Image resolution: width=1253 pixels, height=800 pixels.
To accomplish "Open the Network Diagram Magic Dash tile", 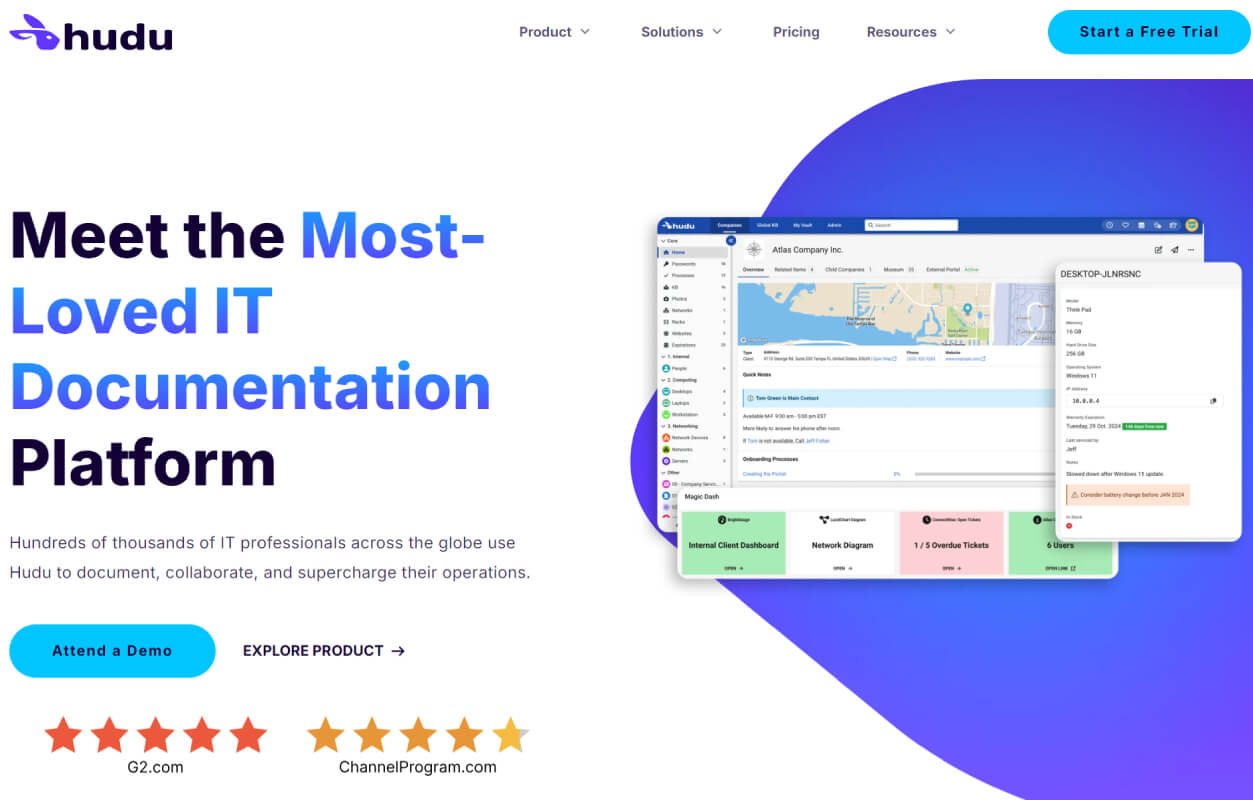I will (842, 545).
